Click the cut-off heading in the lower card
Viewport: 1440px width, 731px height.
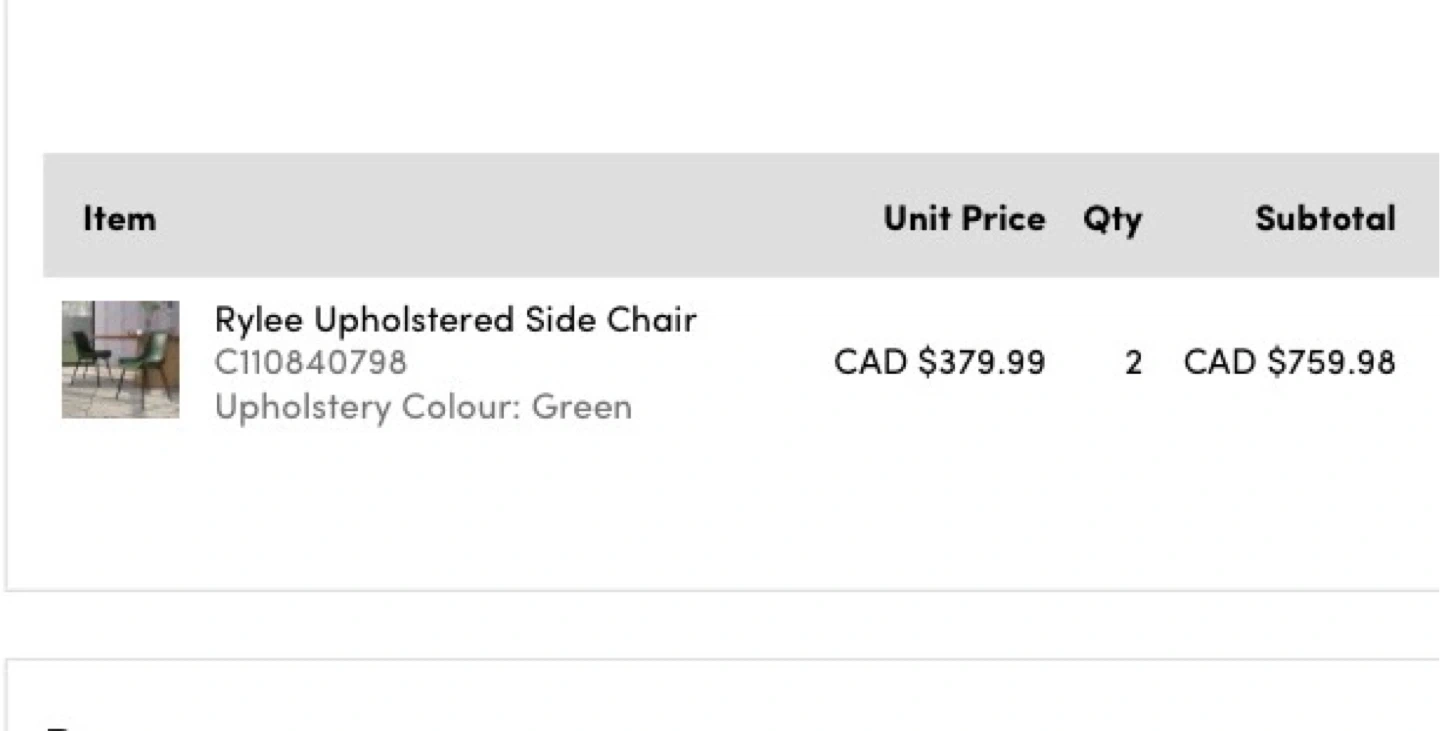coord(62,727)
